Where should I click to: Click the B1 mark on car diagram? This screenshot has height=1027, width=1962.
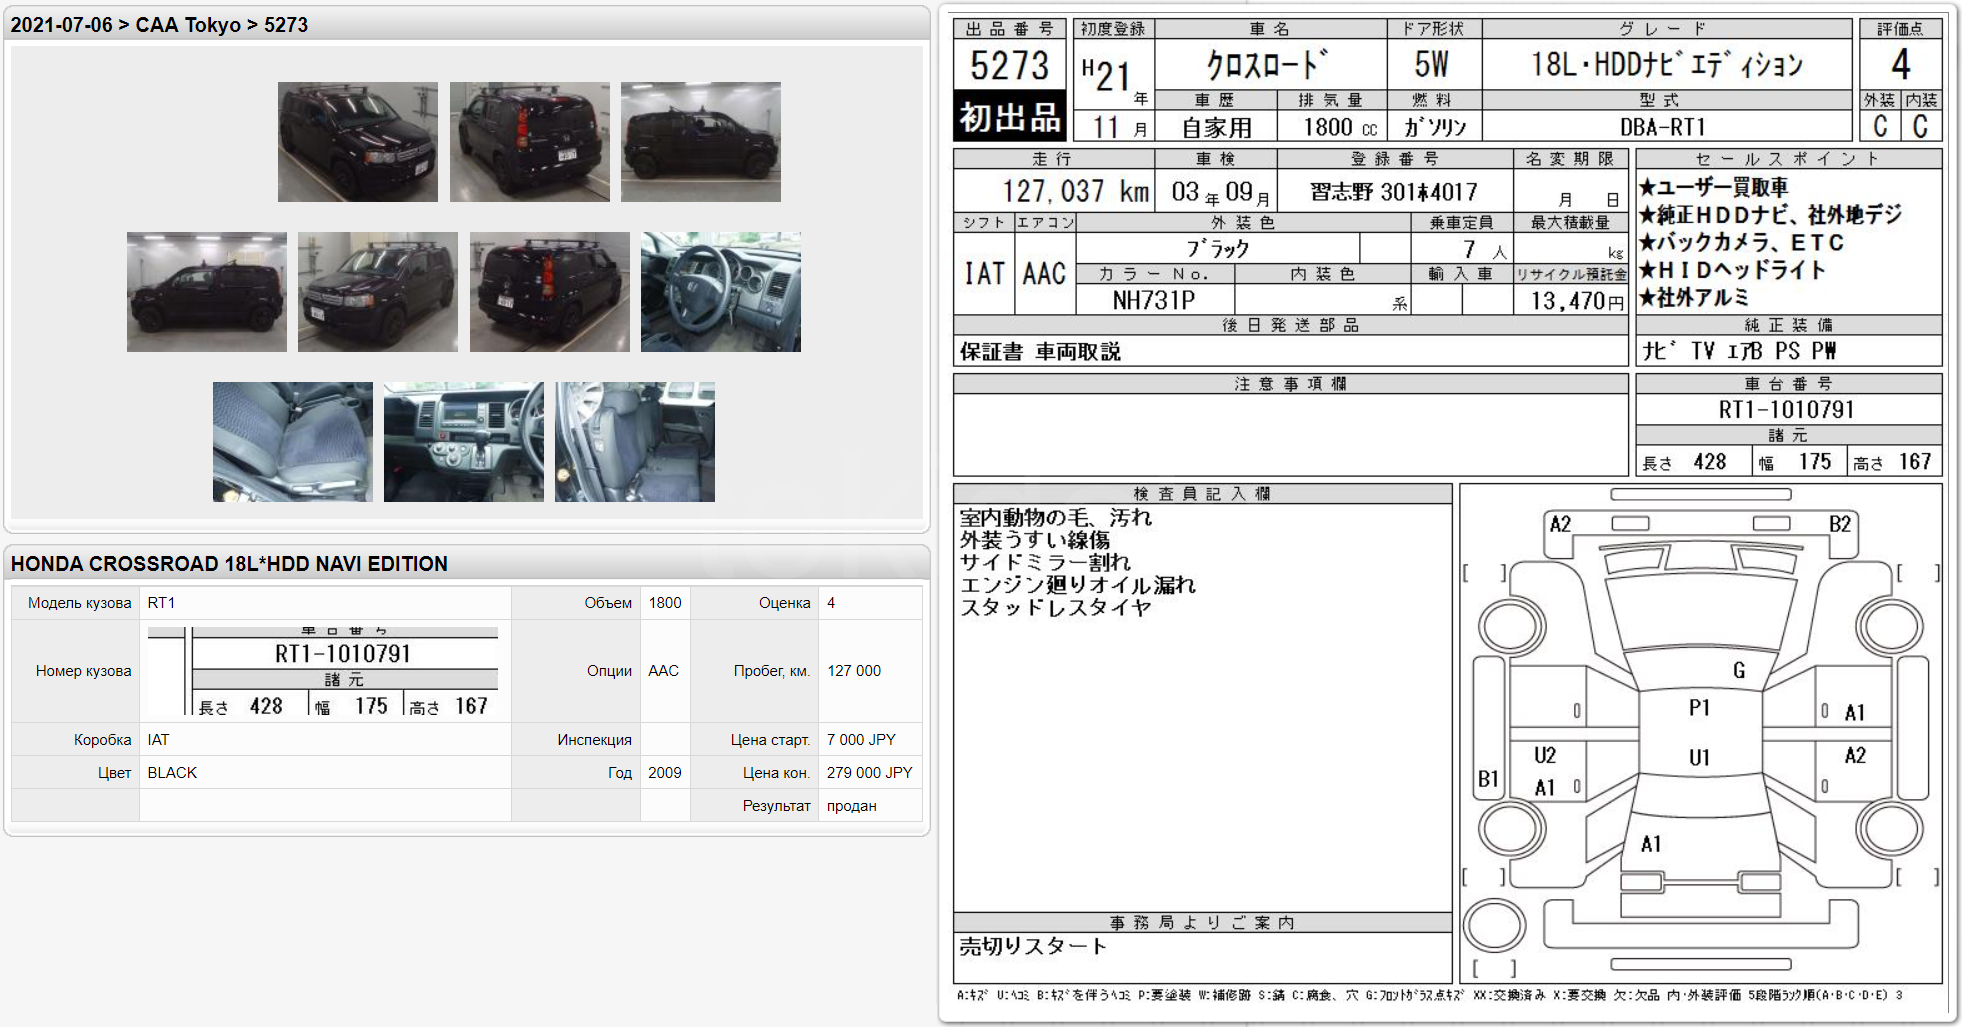1488,779
